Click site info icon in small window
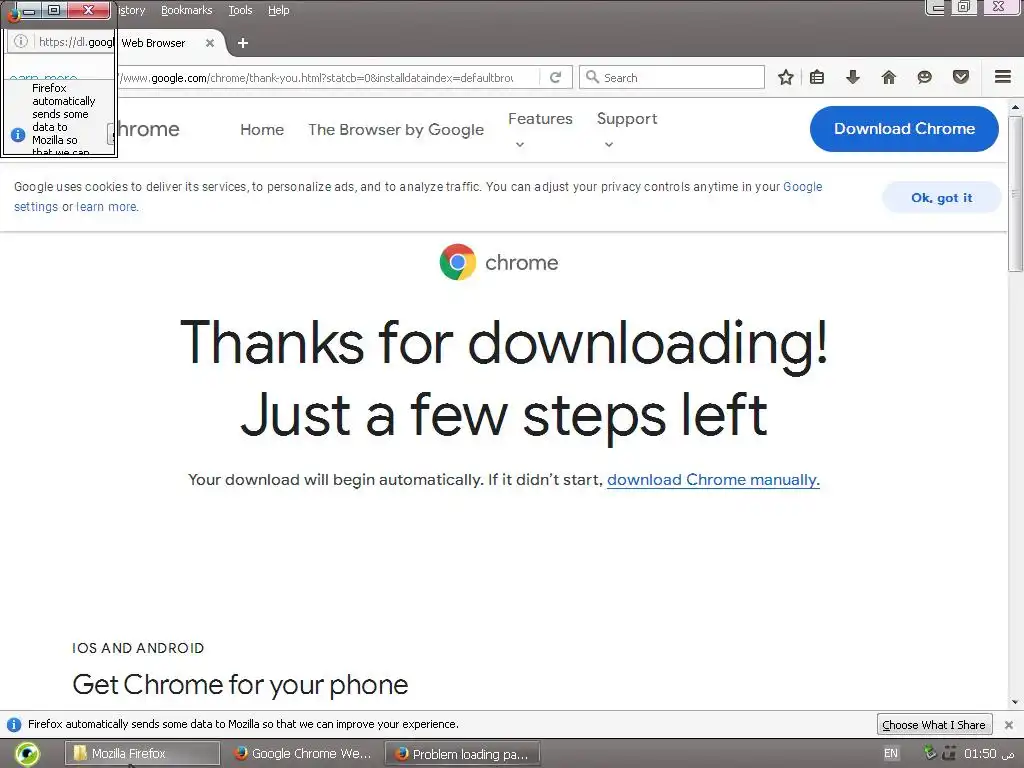The image size is (1024, 768). (21, 42)
